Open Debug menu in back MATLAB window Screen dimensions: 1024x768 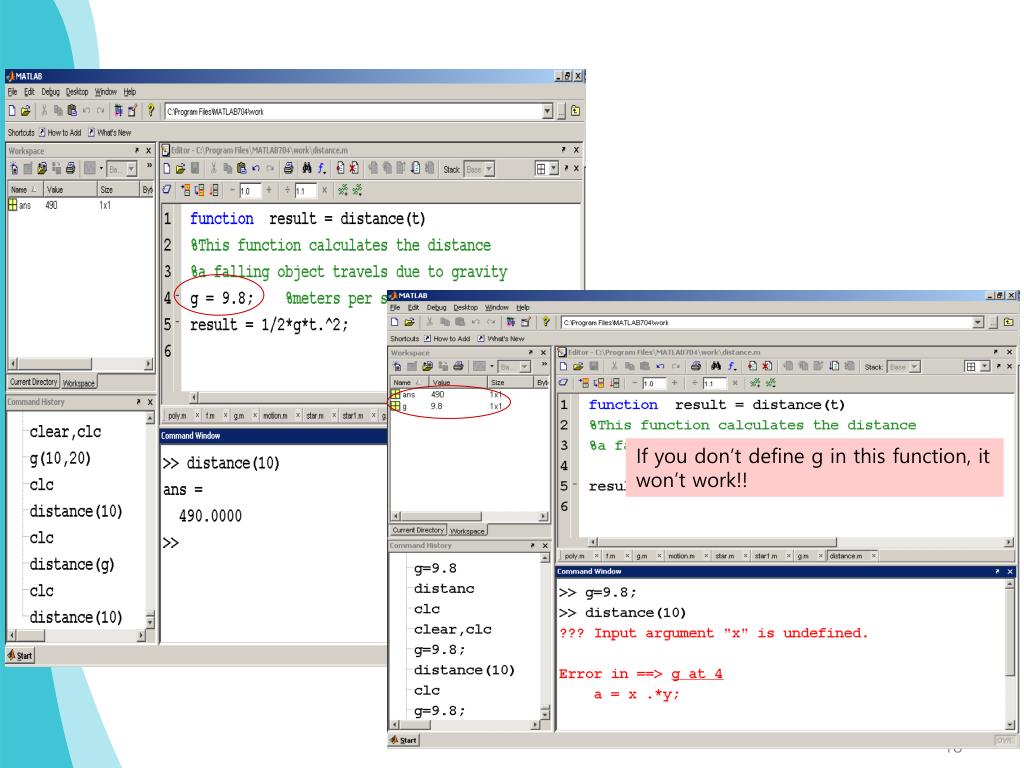50,92
